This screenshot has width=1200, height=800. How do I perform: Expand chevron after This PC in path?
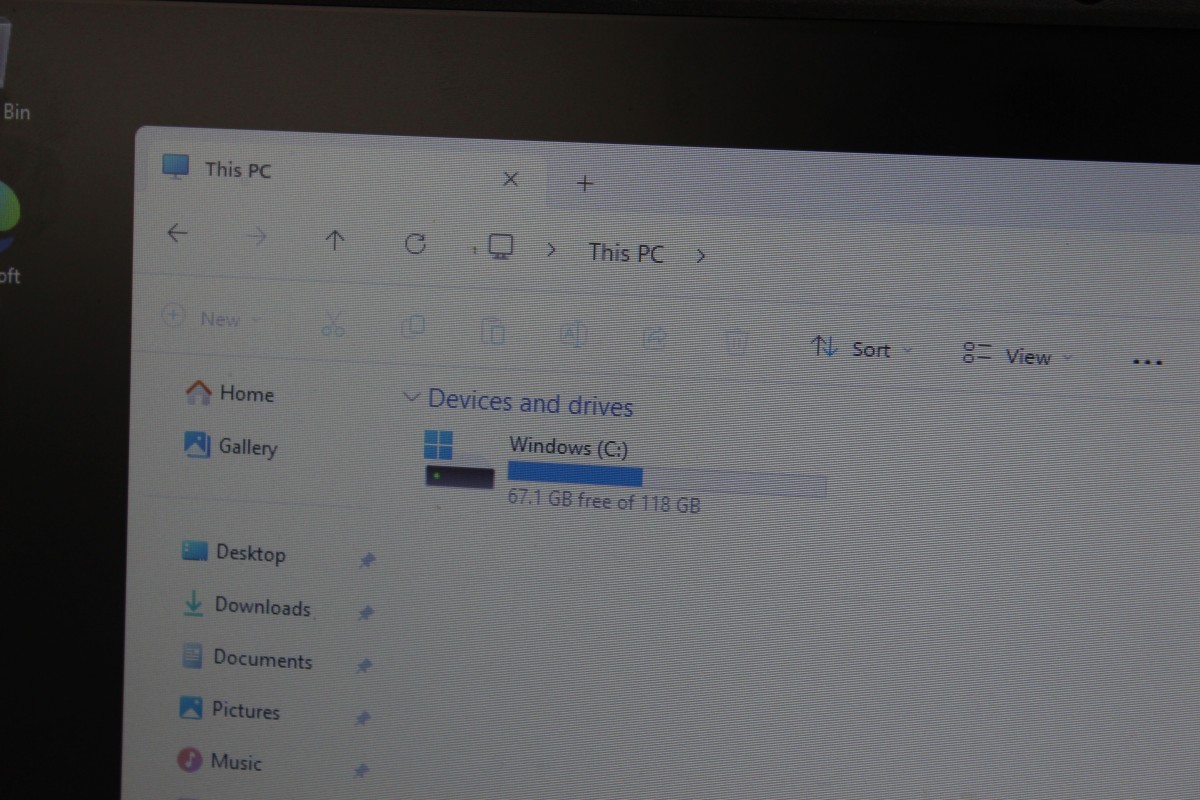tap(700, 256)
